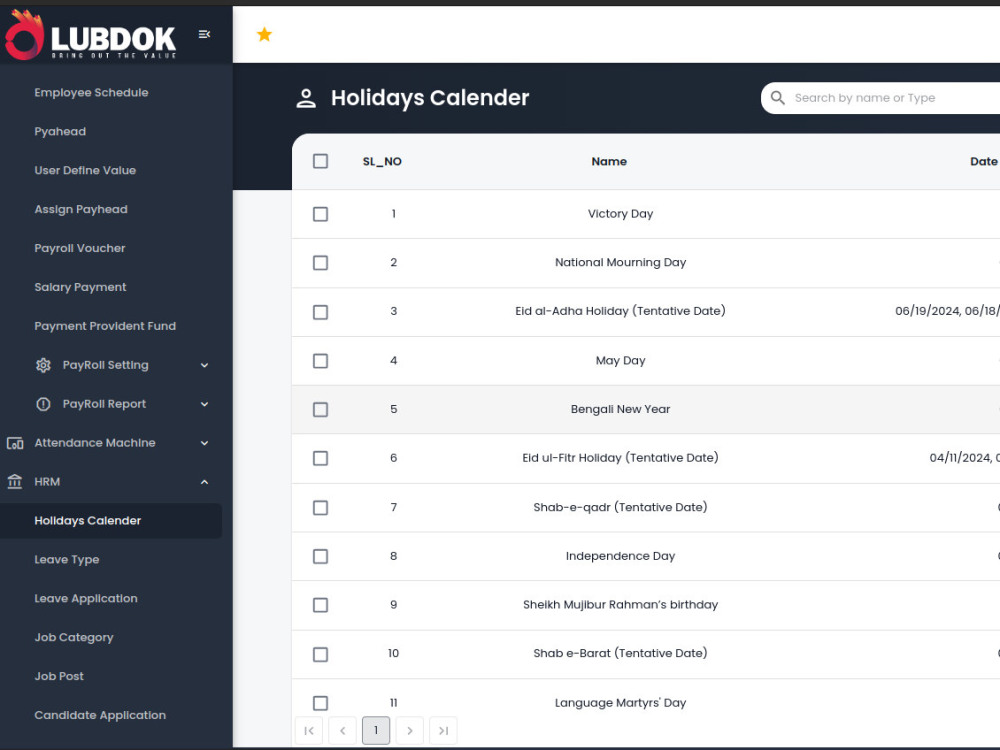Click the Attendance Machine device icon

[x=15, y=443]
